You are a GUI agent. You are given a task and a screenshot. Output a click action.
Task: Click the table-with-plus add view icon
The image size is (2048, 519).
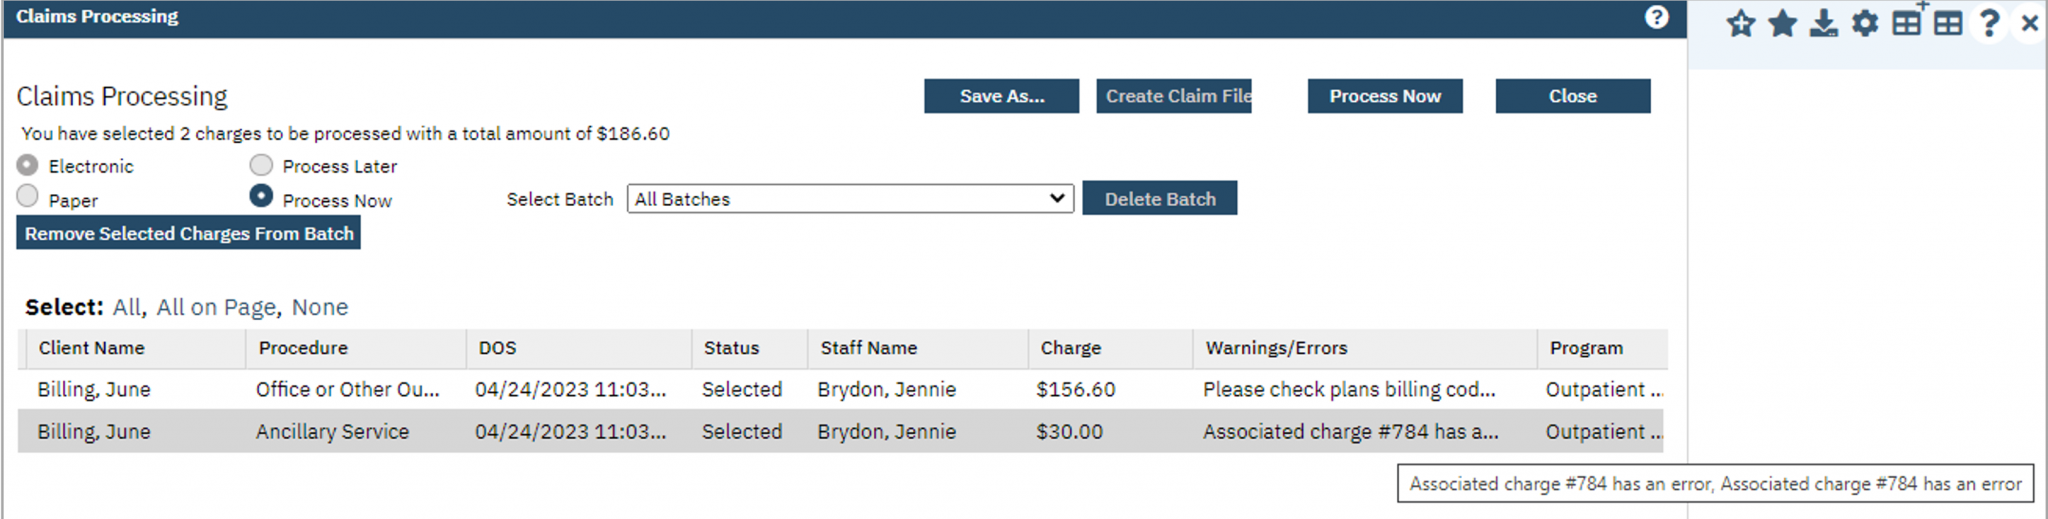click(1907, 22)
